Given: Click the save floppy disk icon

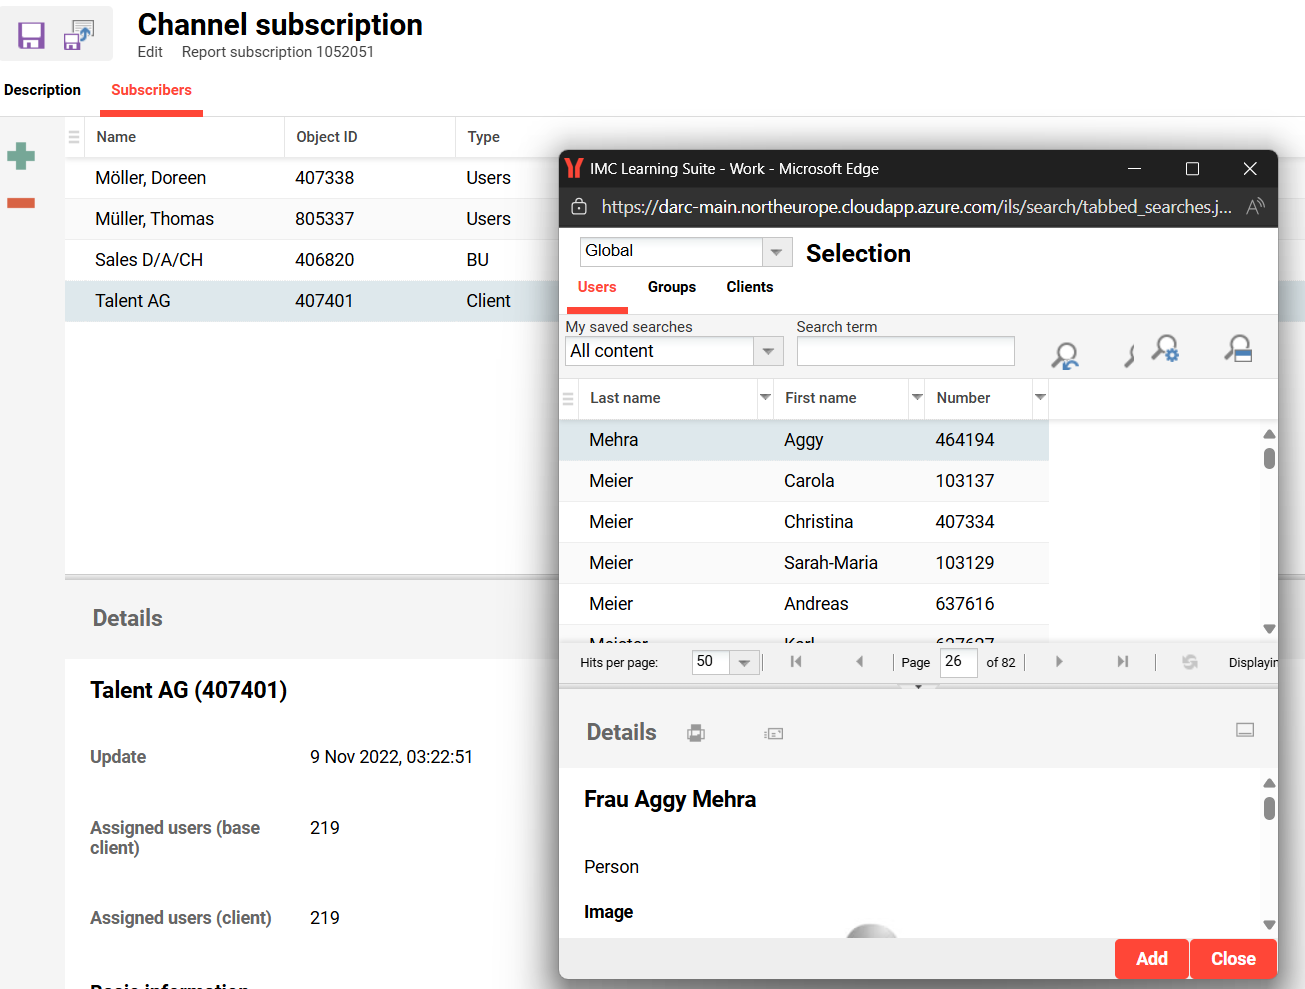Looking at the screenshot, I should (x=31, y=36).
